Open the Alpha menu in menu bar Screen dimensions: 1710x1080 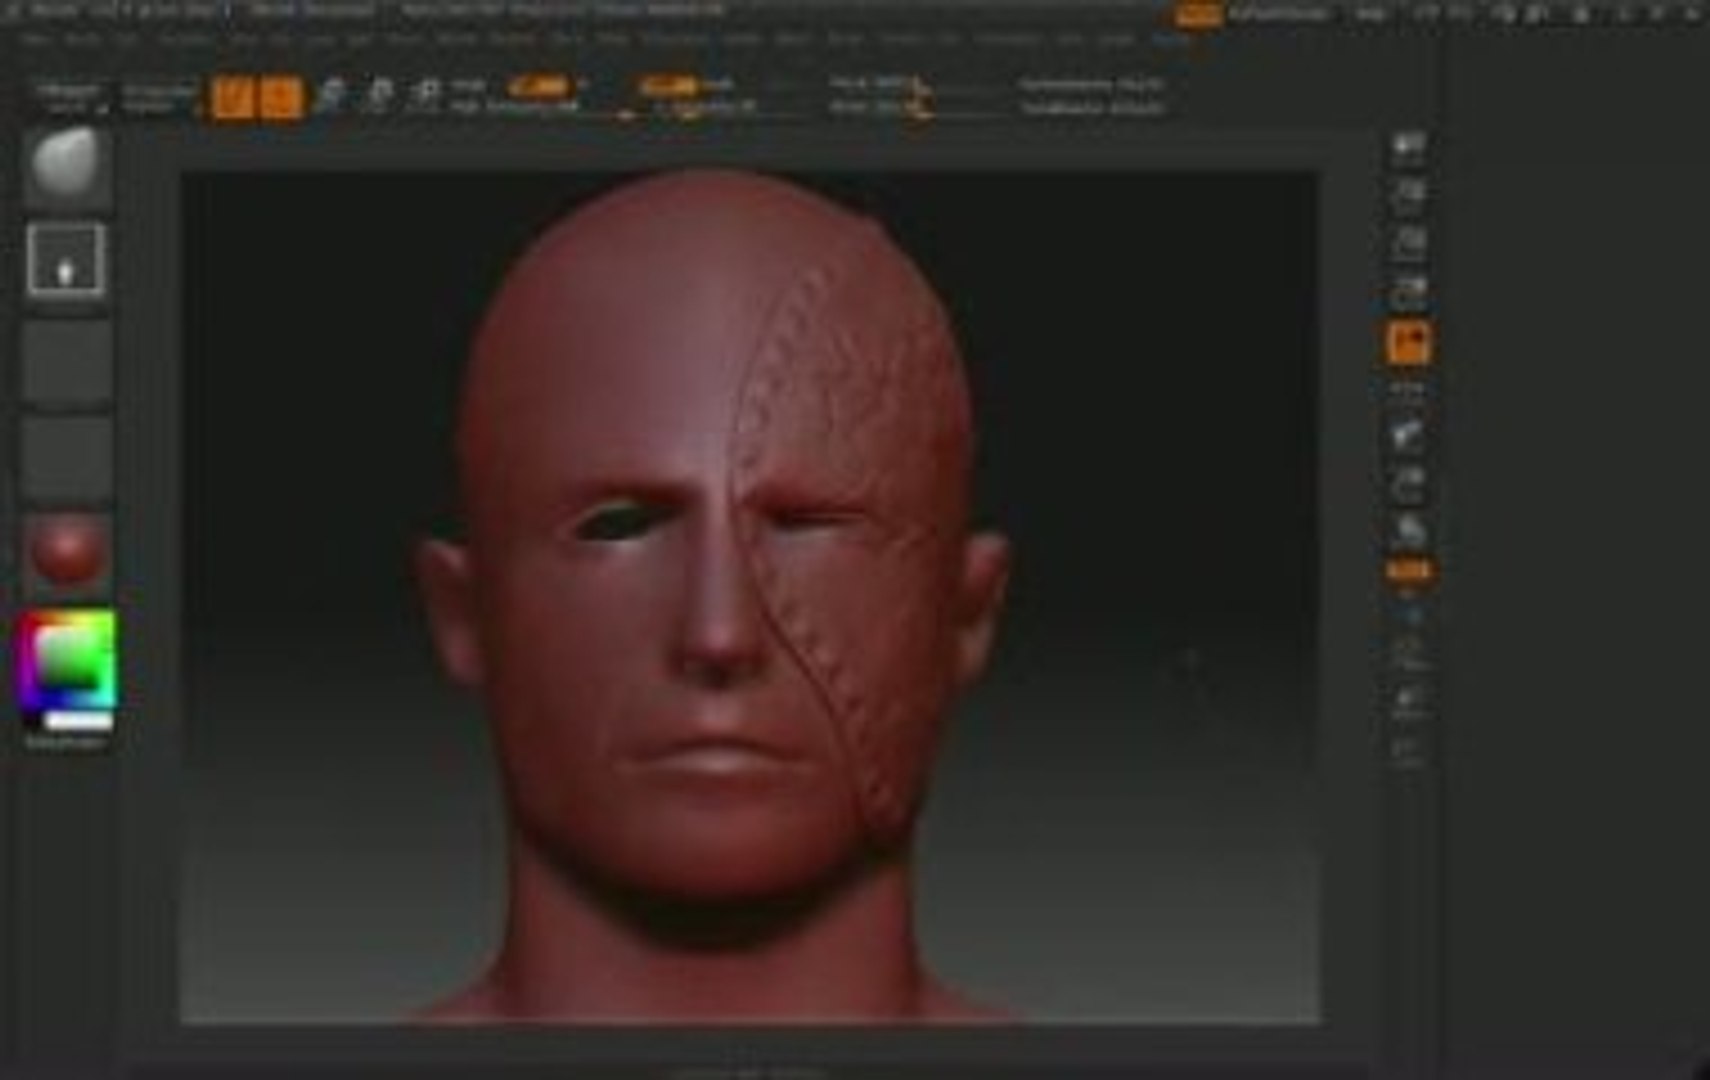click(37, 39)
